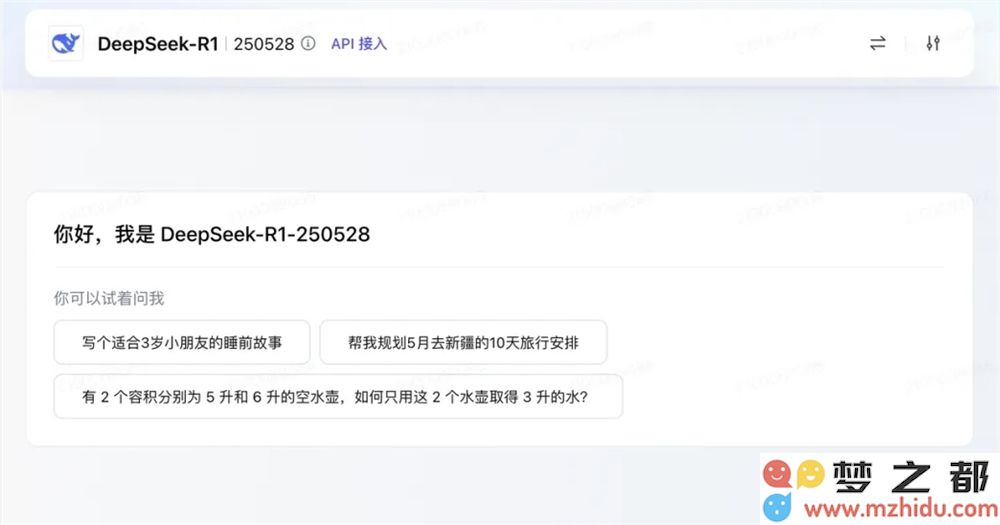1000x525 pixels.
Task: Click the DeepSeek whale logo icon
Action: 66,43
